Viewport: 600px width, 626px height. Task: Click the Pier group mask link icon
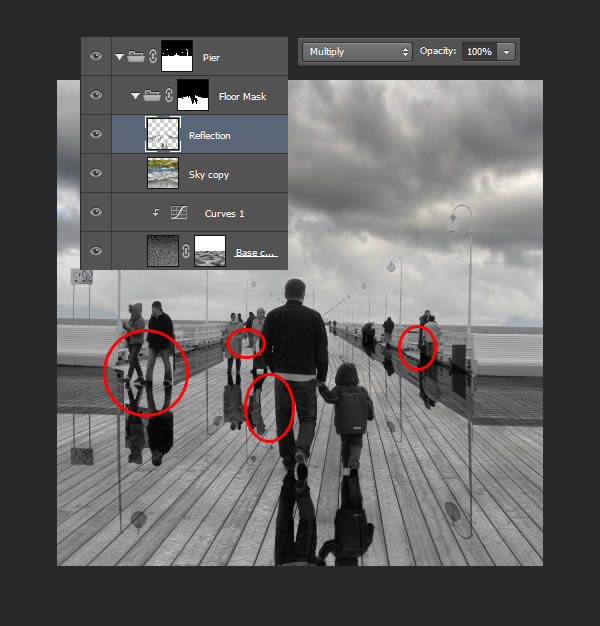152,57
